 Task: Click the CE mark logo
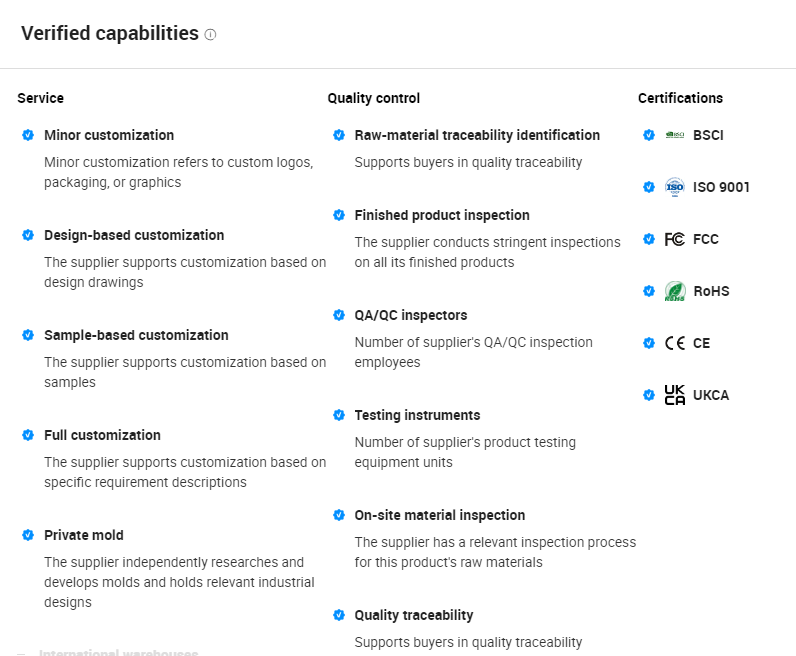tap(675, 343)
